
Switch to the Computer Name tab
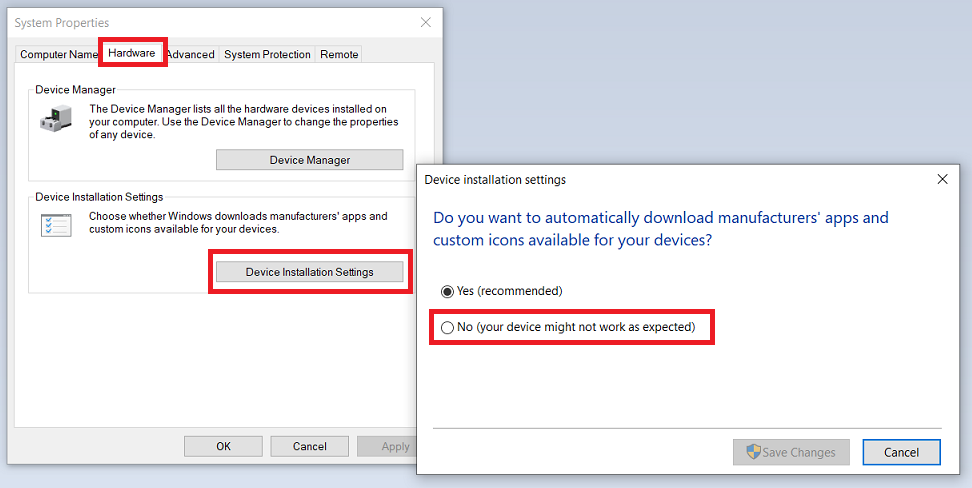coord(59,54)
